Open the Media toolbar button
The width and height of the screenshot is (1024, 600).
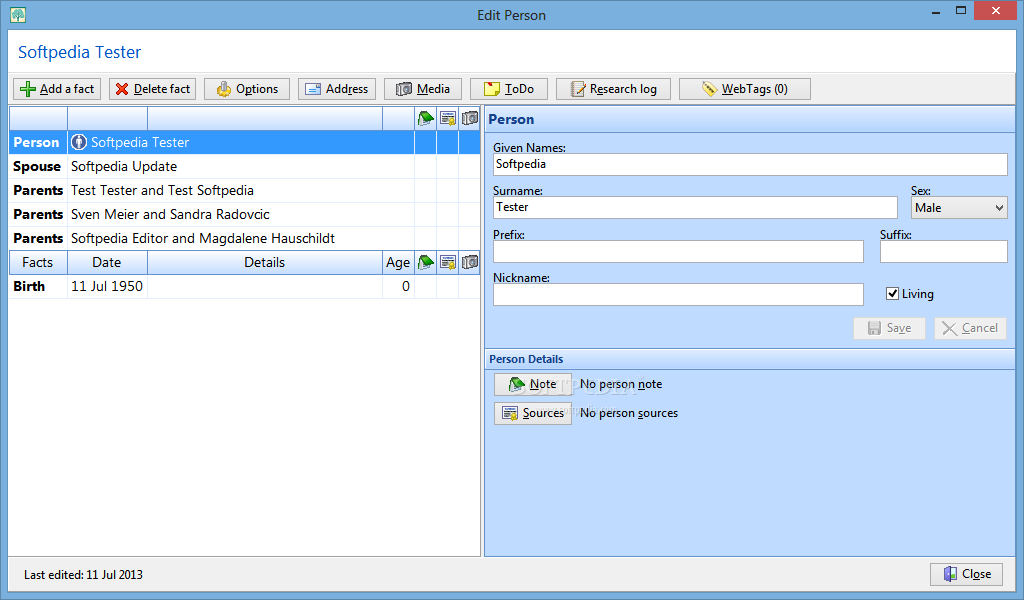(x=423, y=89)
